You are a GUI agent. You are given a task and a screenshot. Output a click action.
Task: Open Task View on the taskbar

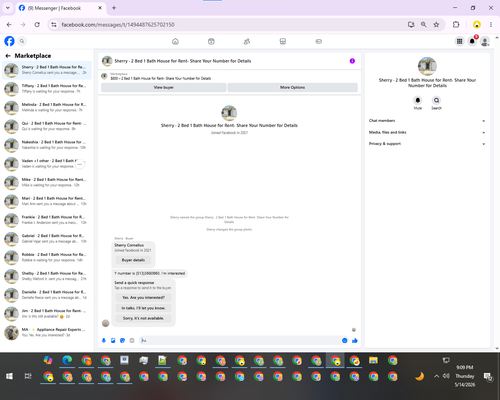pos(28,376)
